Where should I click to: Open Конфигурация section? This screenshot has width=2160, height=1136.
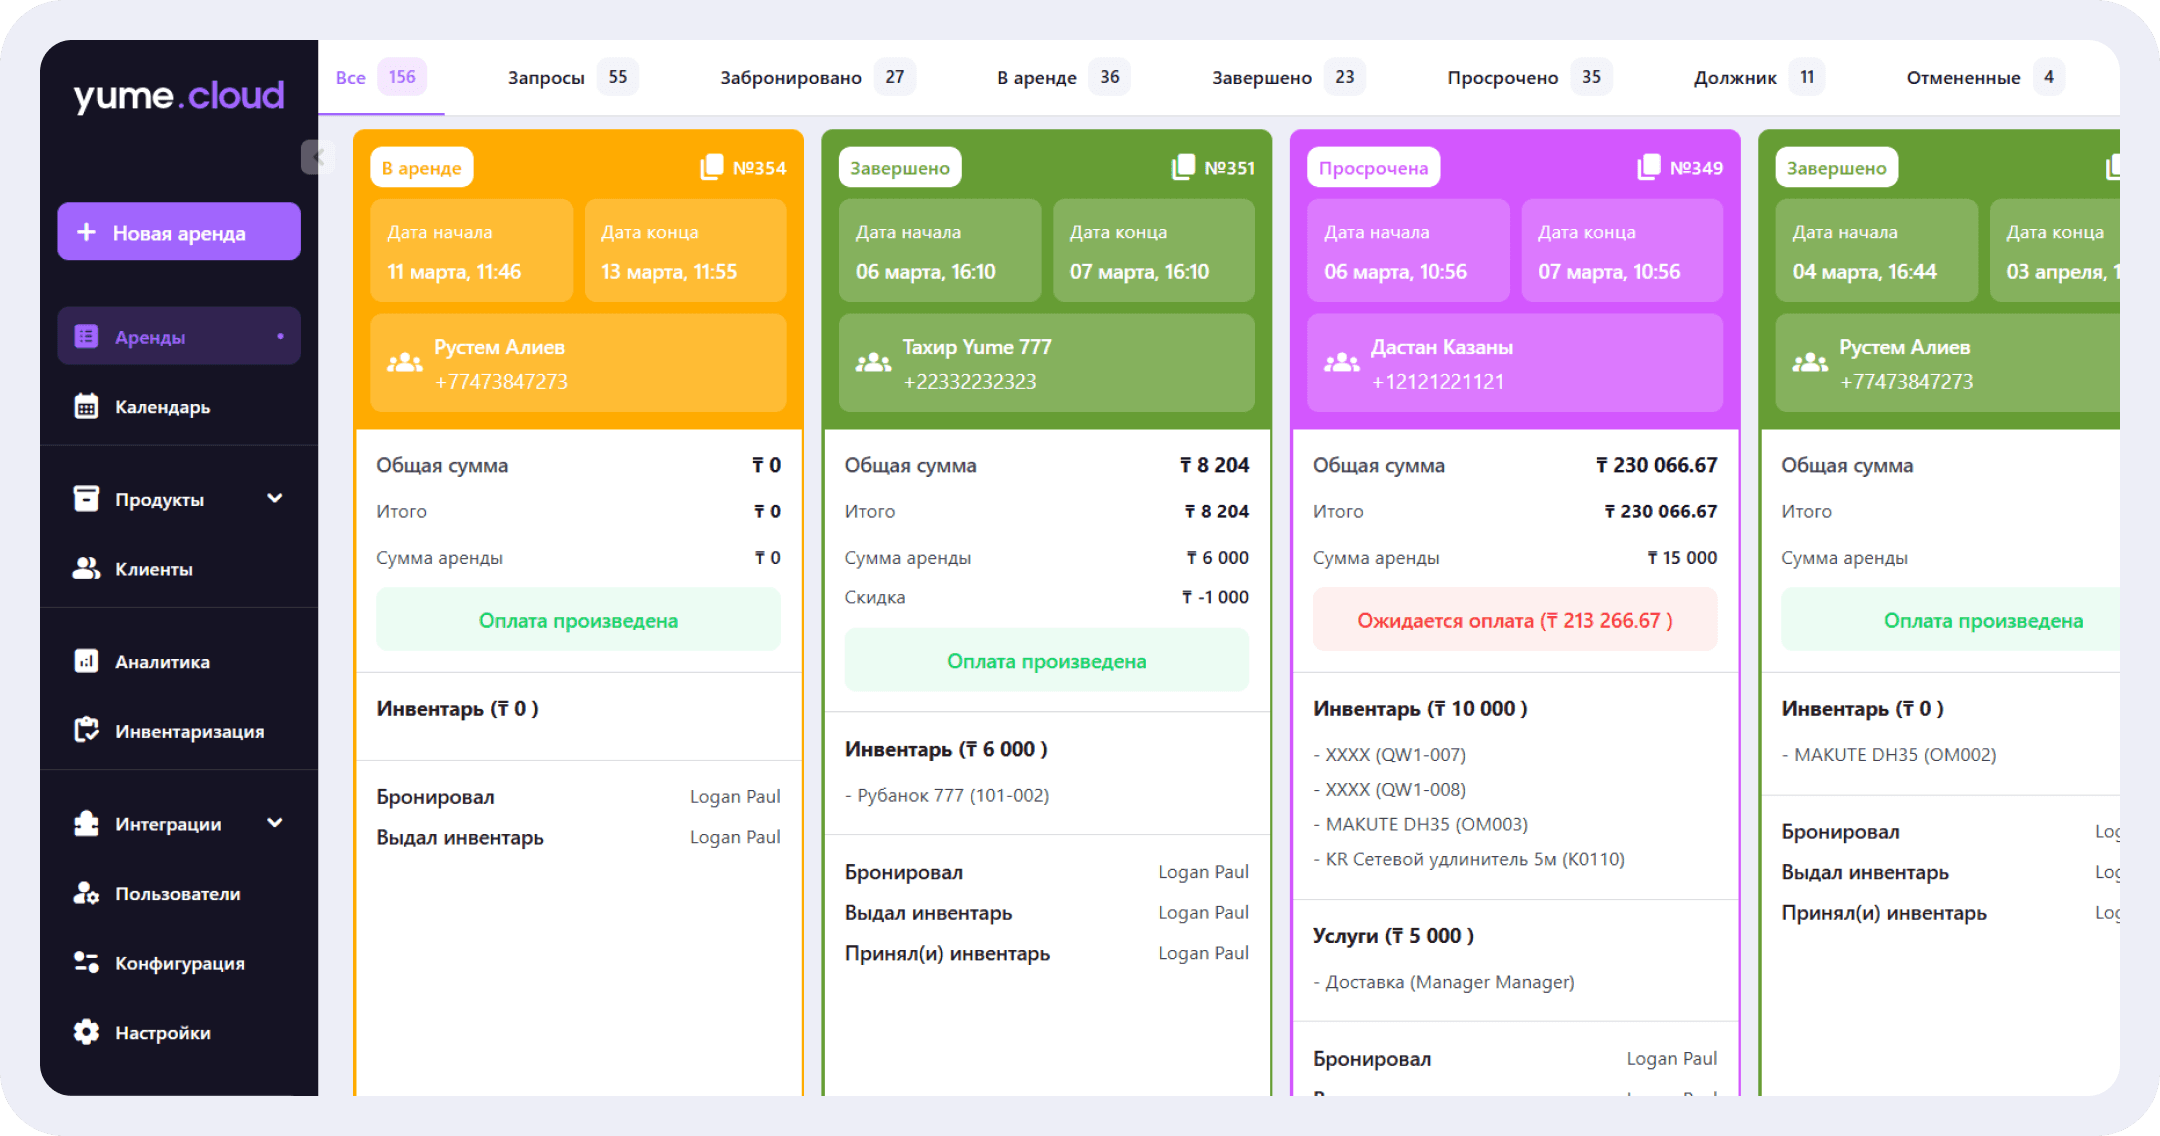(179, 962)
